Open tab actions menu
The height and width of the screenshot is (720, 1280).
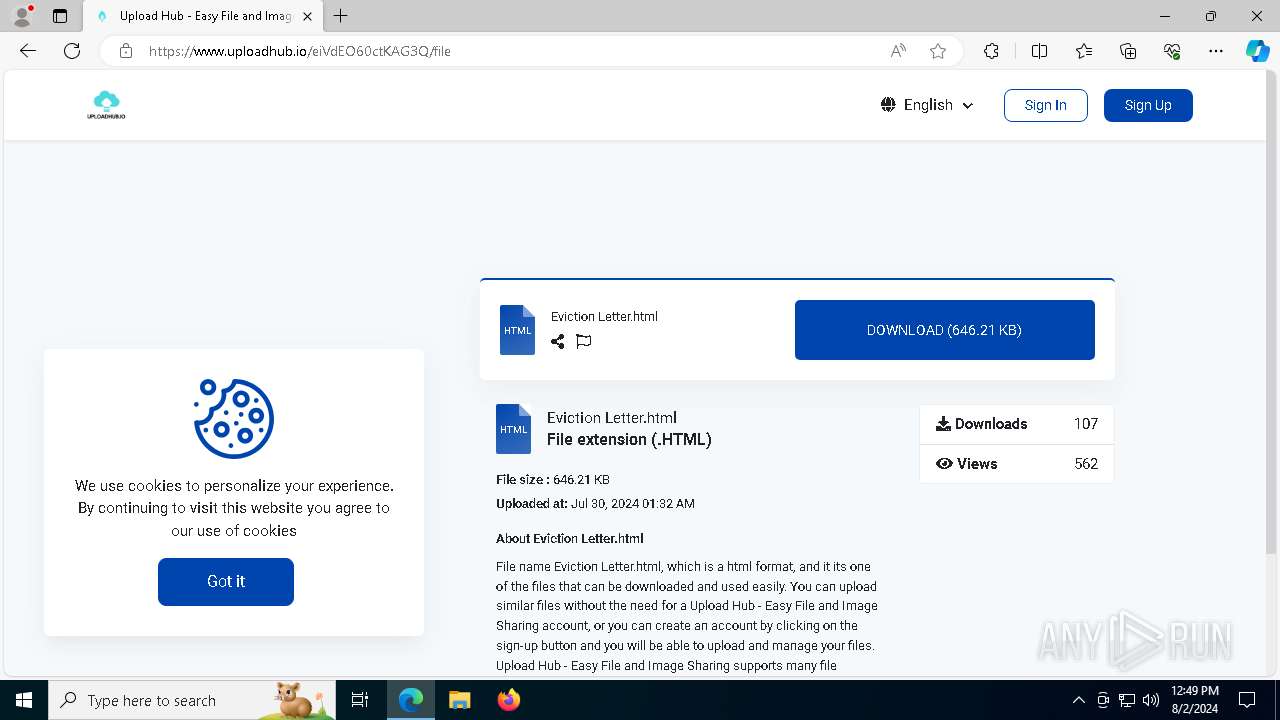pyautogui.click(x=60, y=16)
